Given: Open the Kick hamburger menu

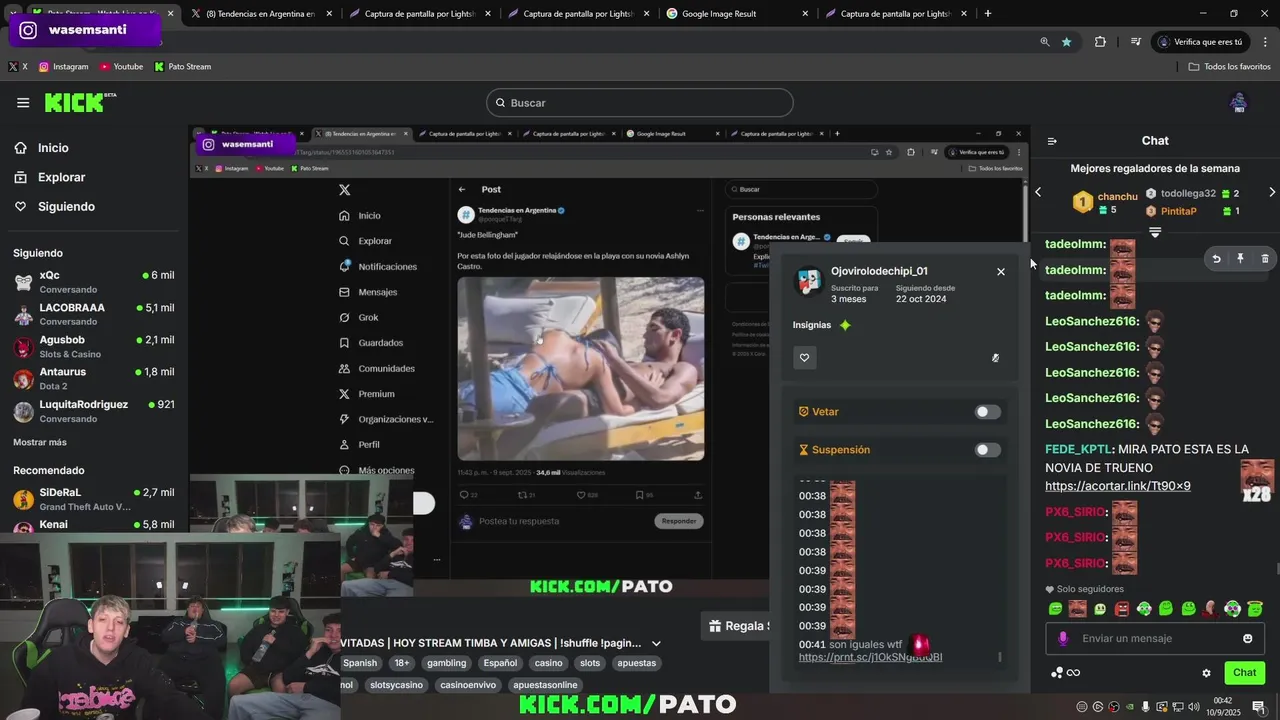Looking at the screenshot, I should click(x=23, y=103).
